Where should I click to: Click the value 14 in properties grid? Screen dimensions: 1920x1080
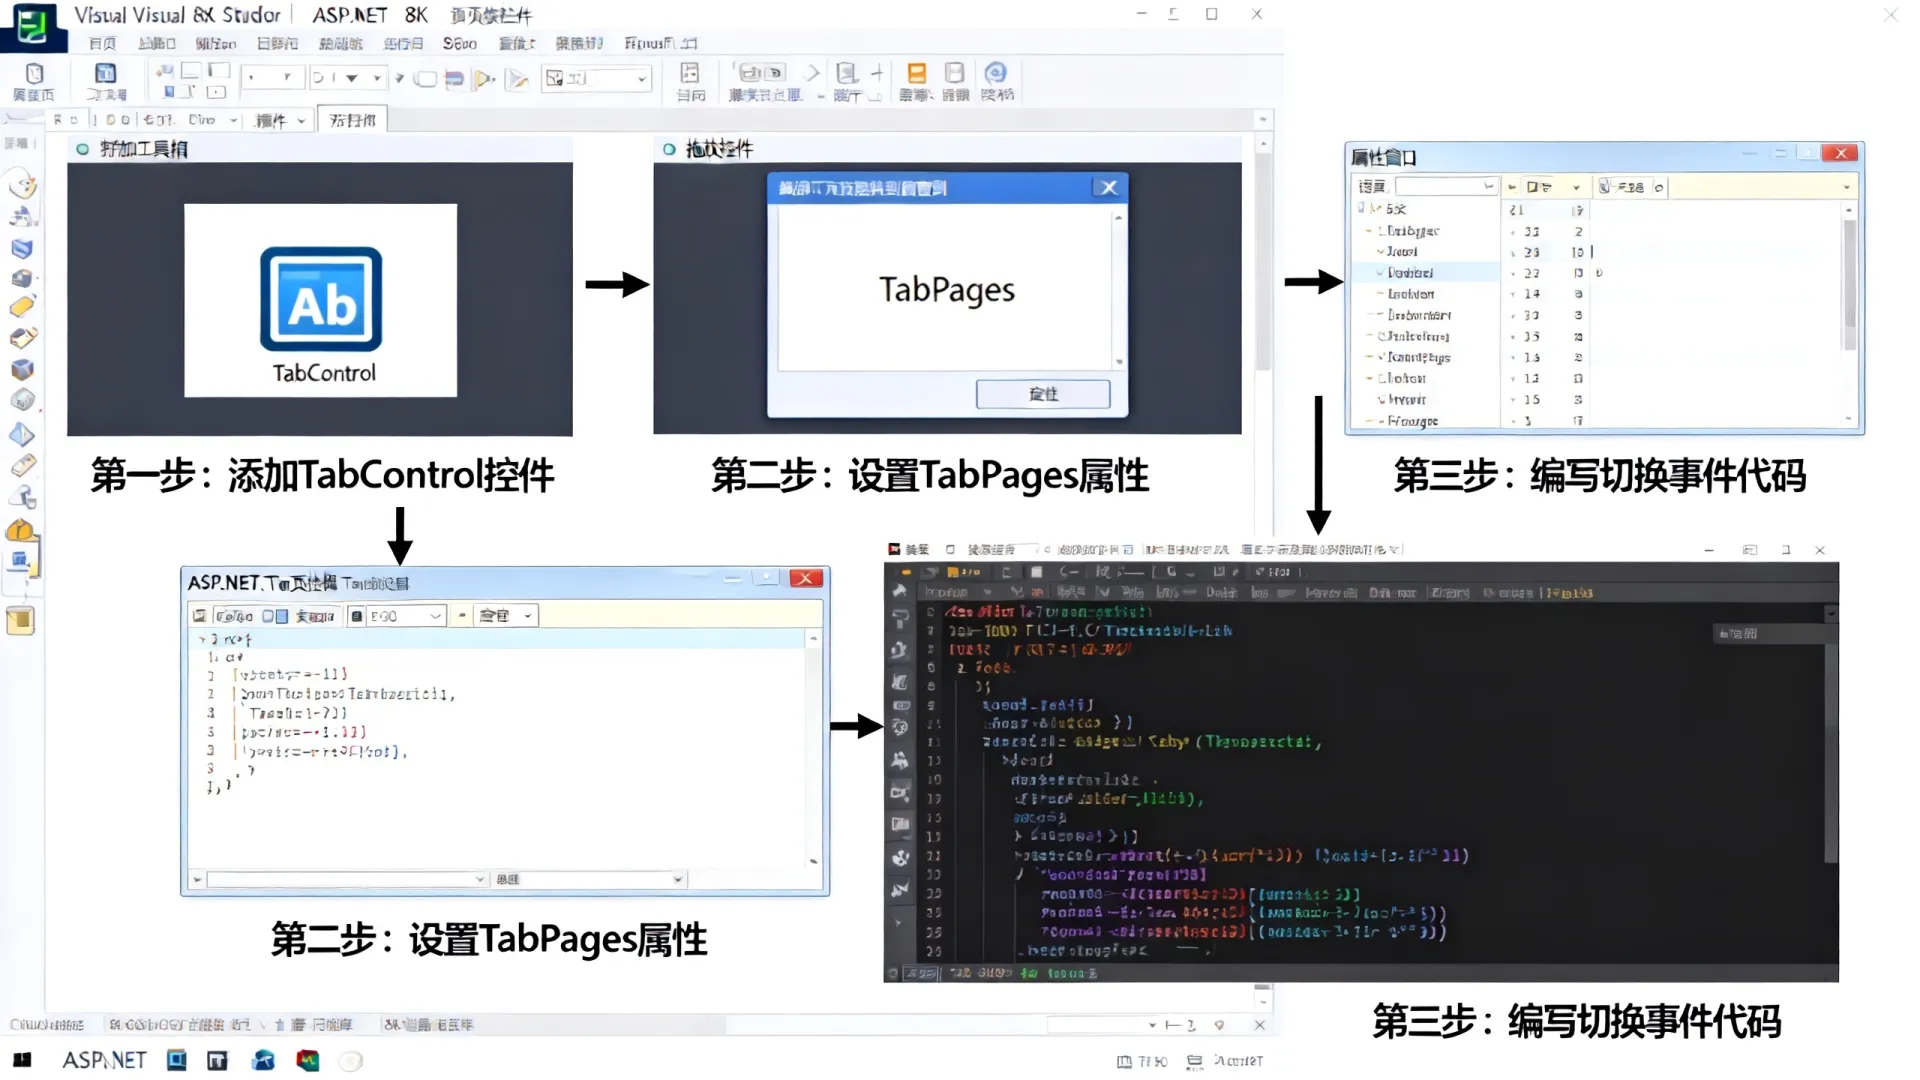point(1532,294)
